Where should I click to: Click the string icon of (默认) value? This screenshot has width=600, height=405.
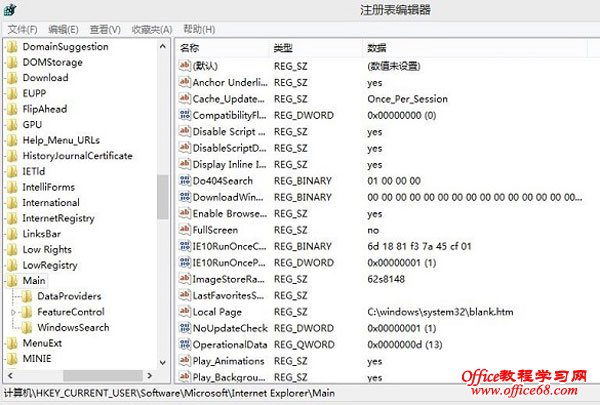[185, 66]
